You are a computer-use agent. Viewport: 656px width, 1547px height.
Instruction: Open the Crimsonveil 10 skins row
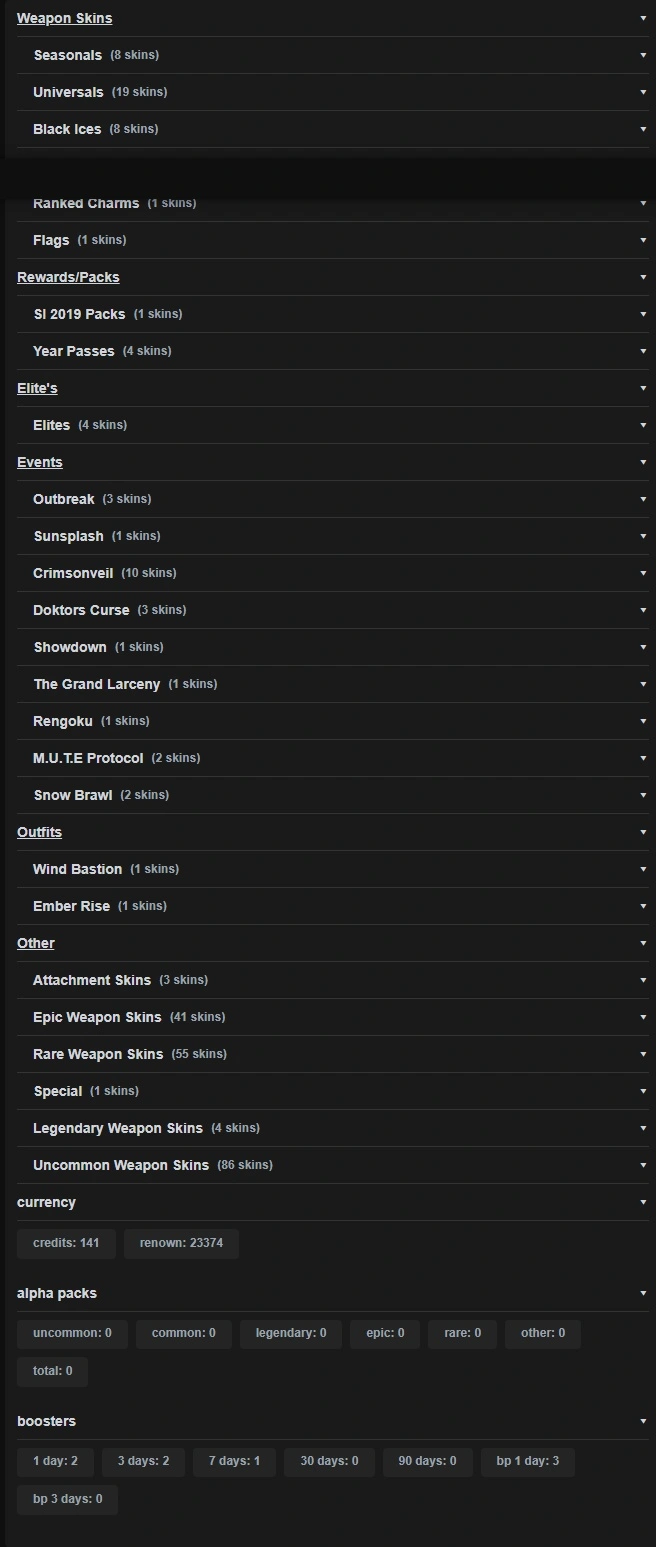333,573
